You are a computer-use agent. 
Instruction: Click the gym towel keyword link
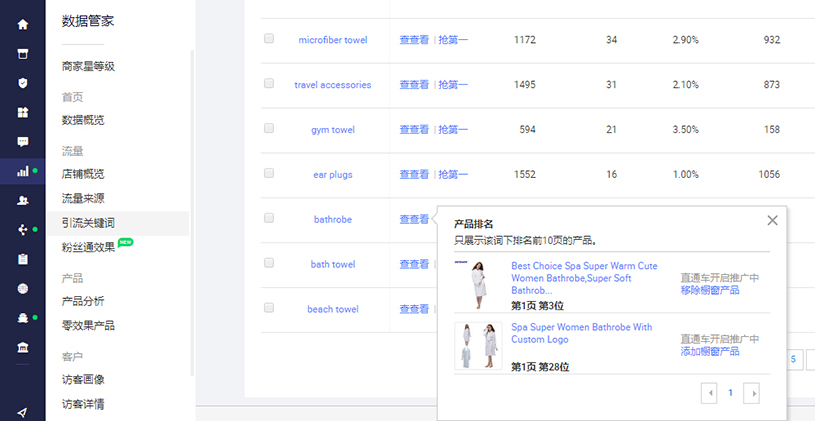[333, 130]
